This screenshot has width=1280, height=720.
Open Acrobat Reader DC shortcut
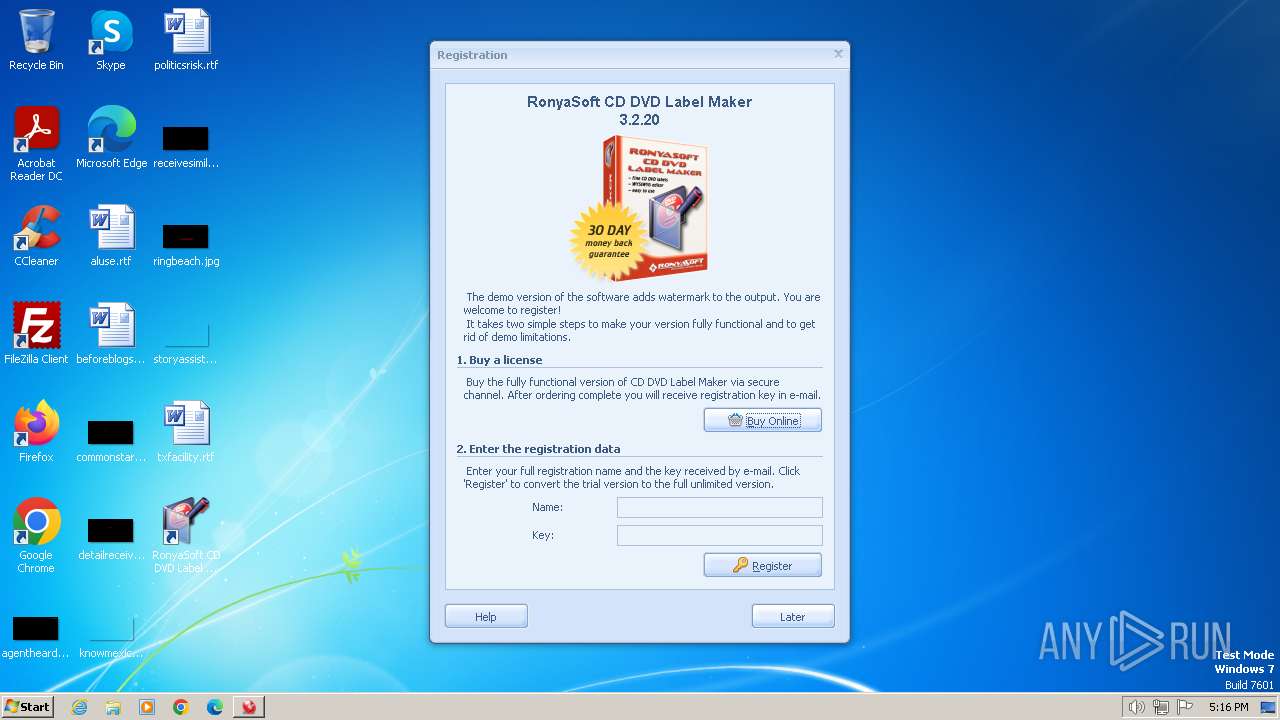point(36,144)
